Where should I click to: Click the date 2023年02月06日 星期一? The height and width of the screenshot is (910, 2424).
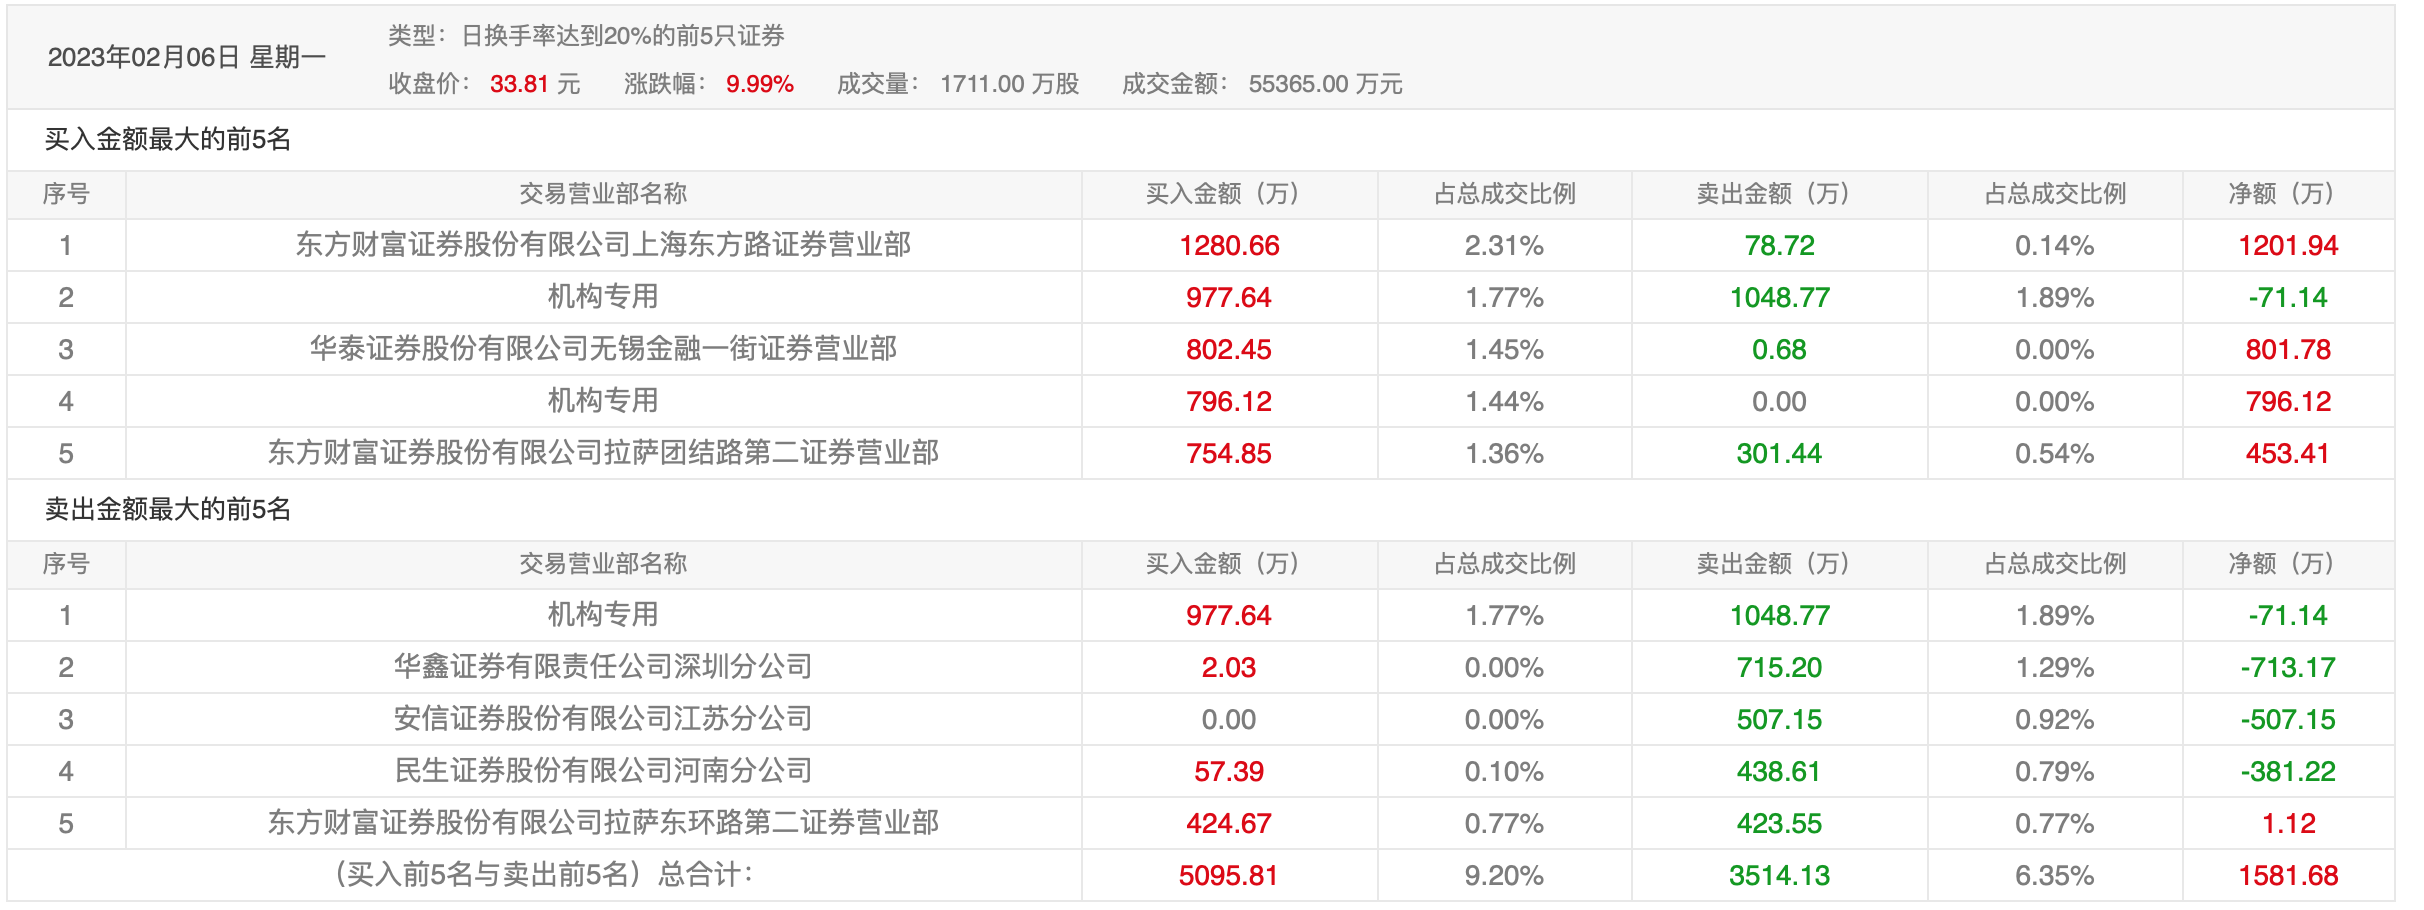187,58
